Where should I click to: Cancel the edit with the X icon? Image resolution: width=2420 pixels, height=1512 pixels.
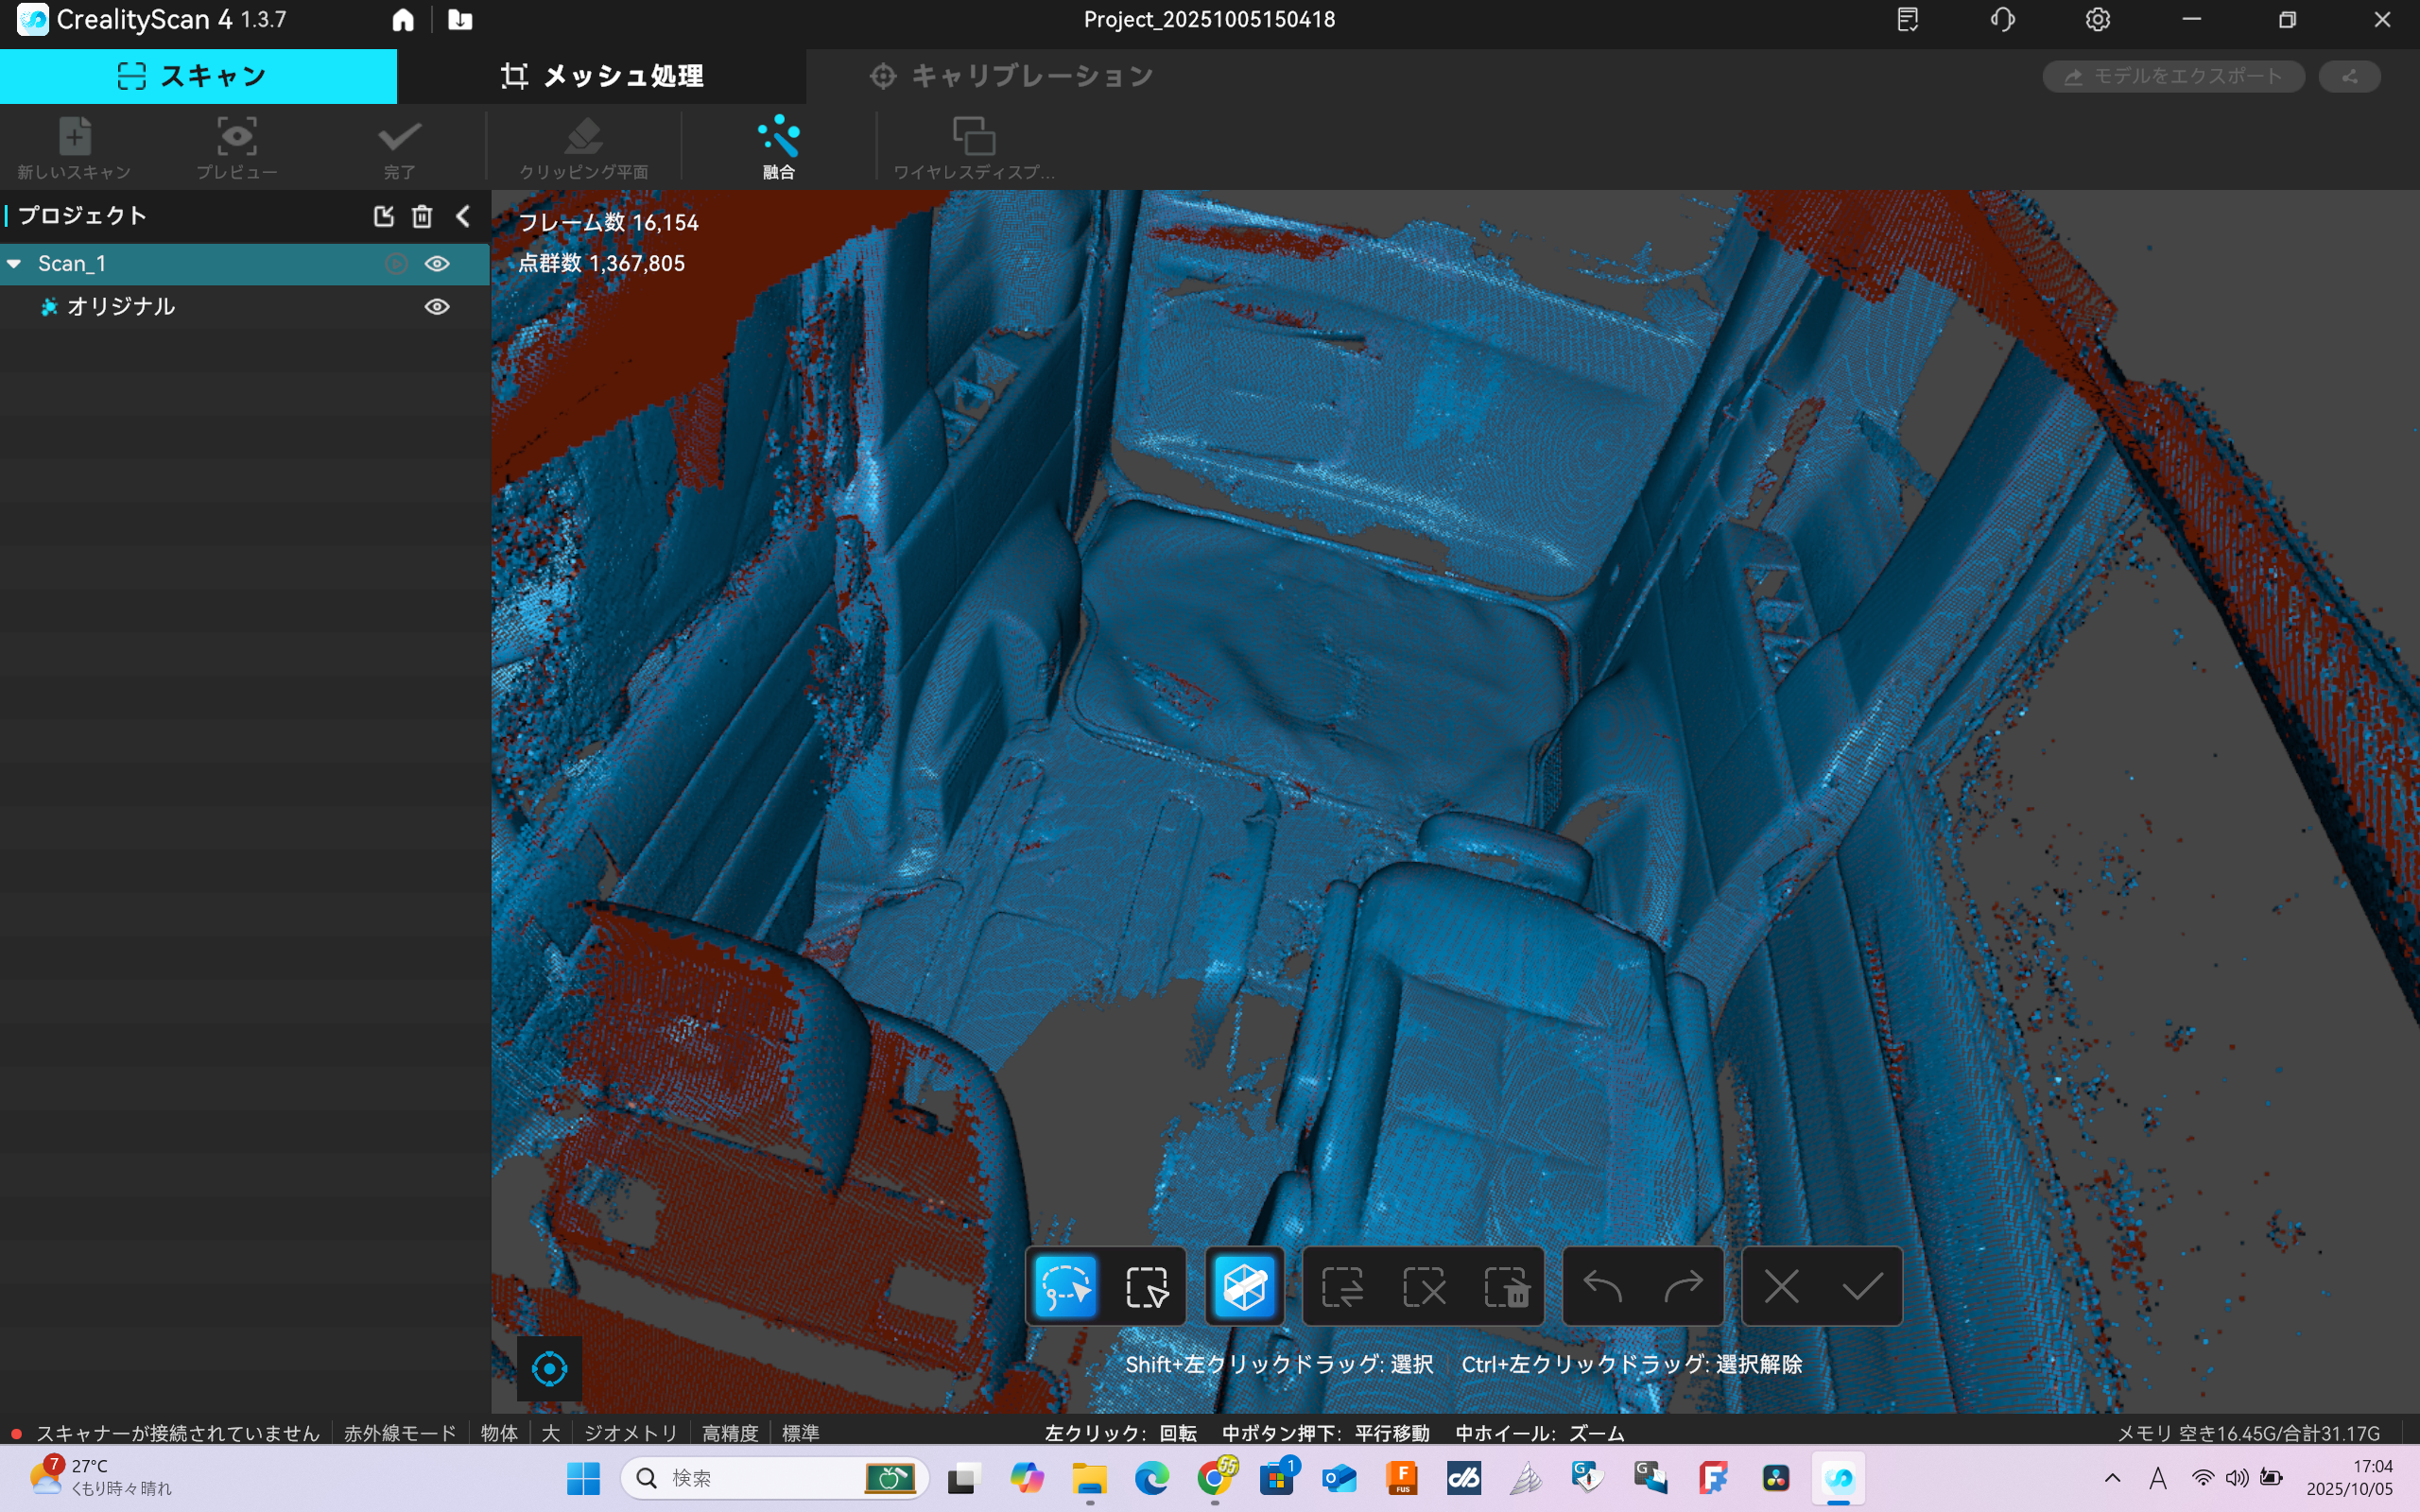point(1781,1286)
